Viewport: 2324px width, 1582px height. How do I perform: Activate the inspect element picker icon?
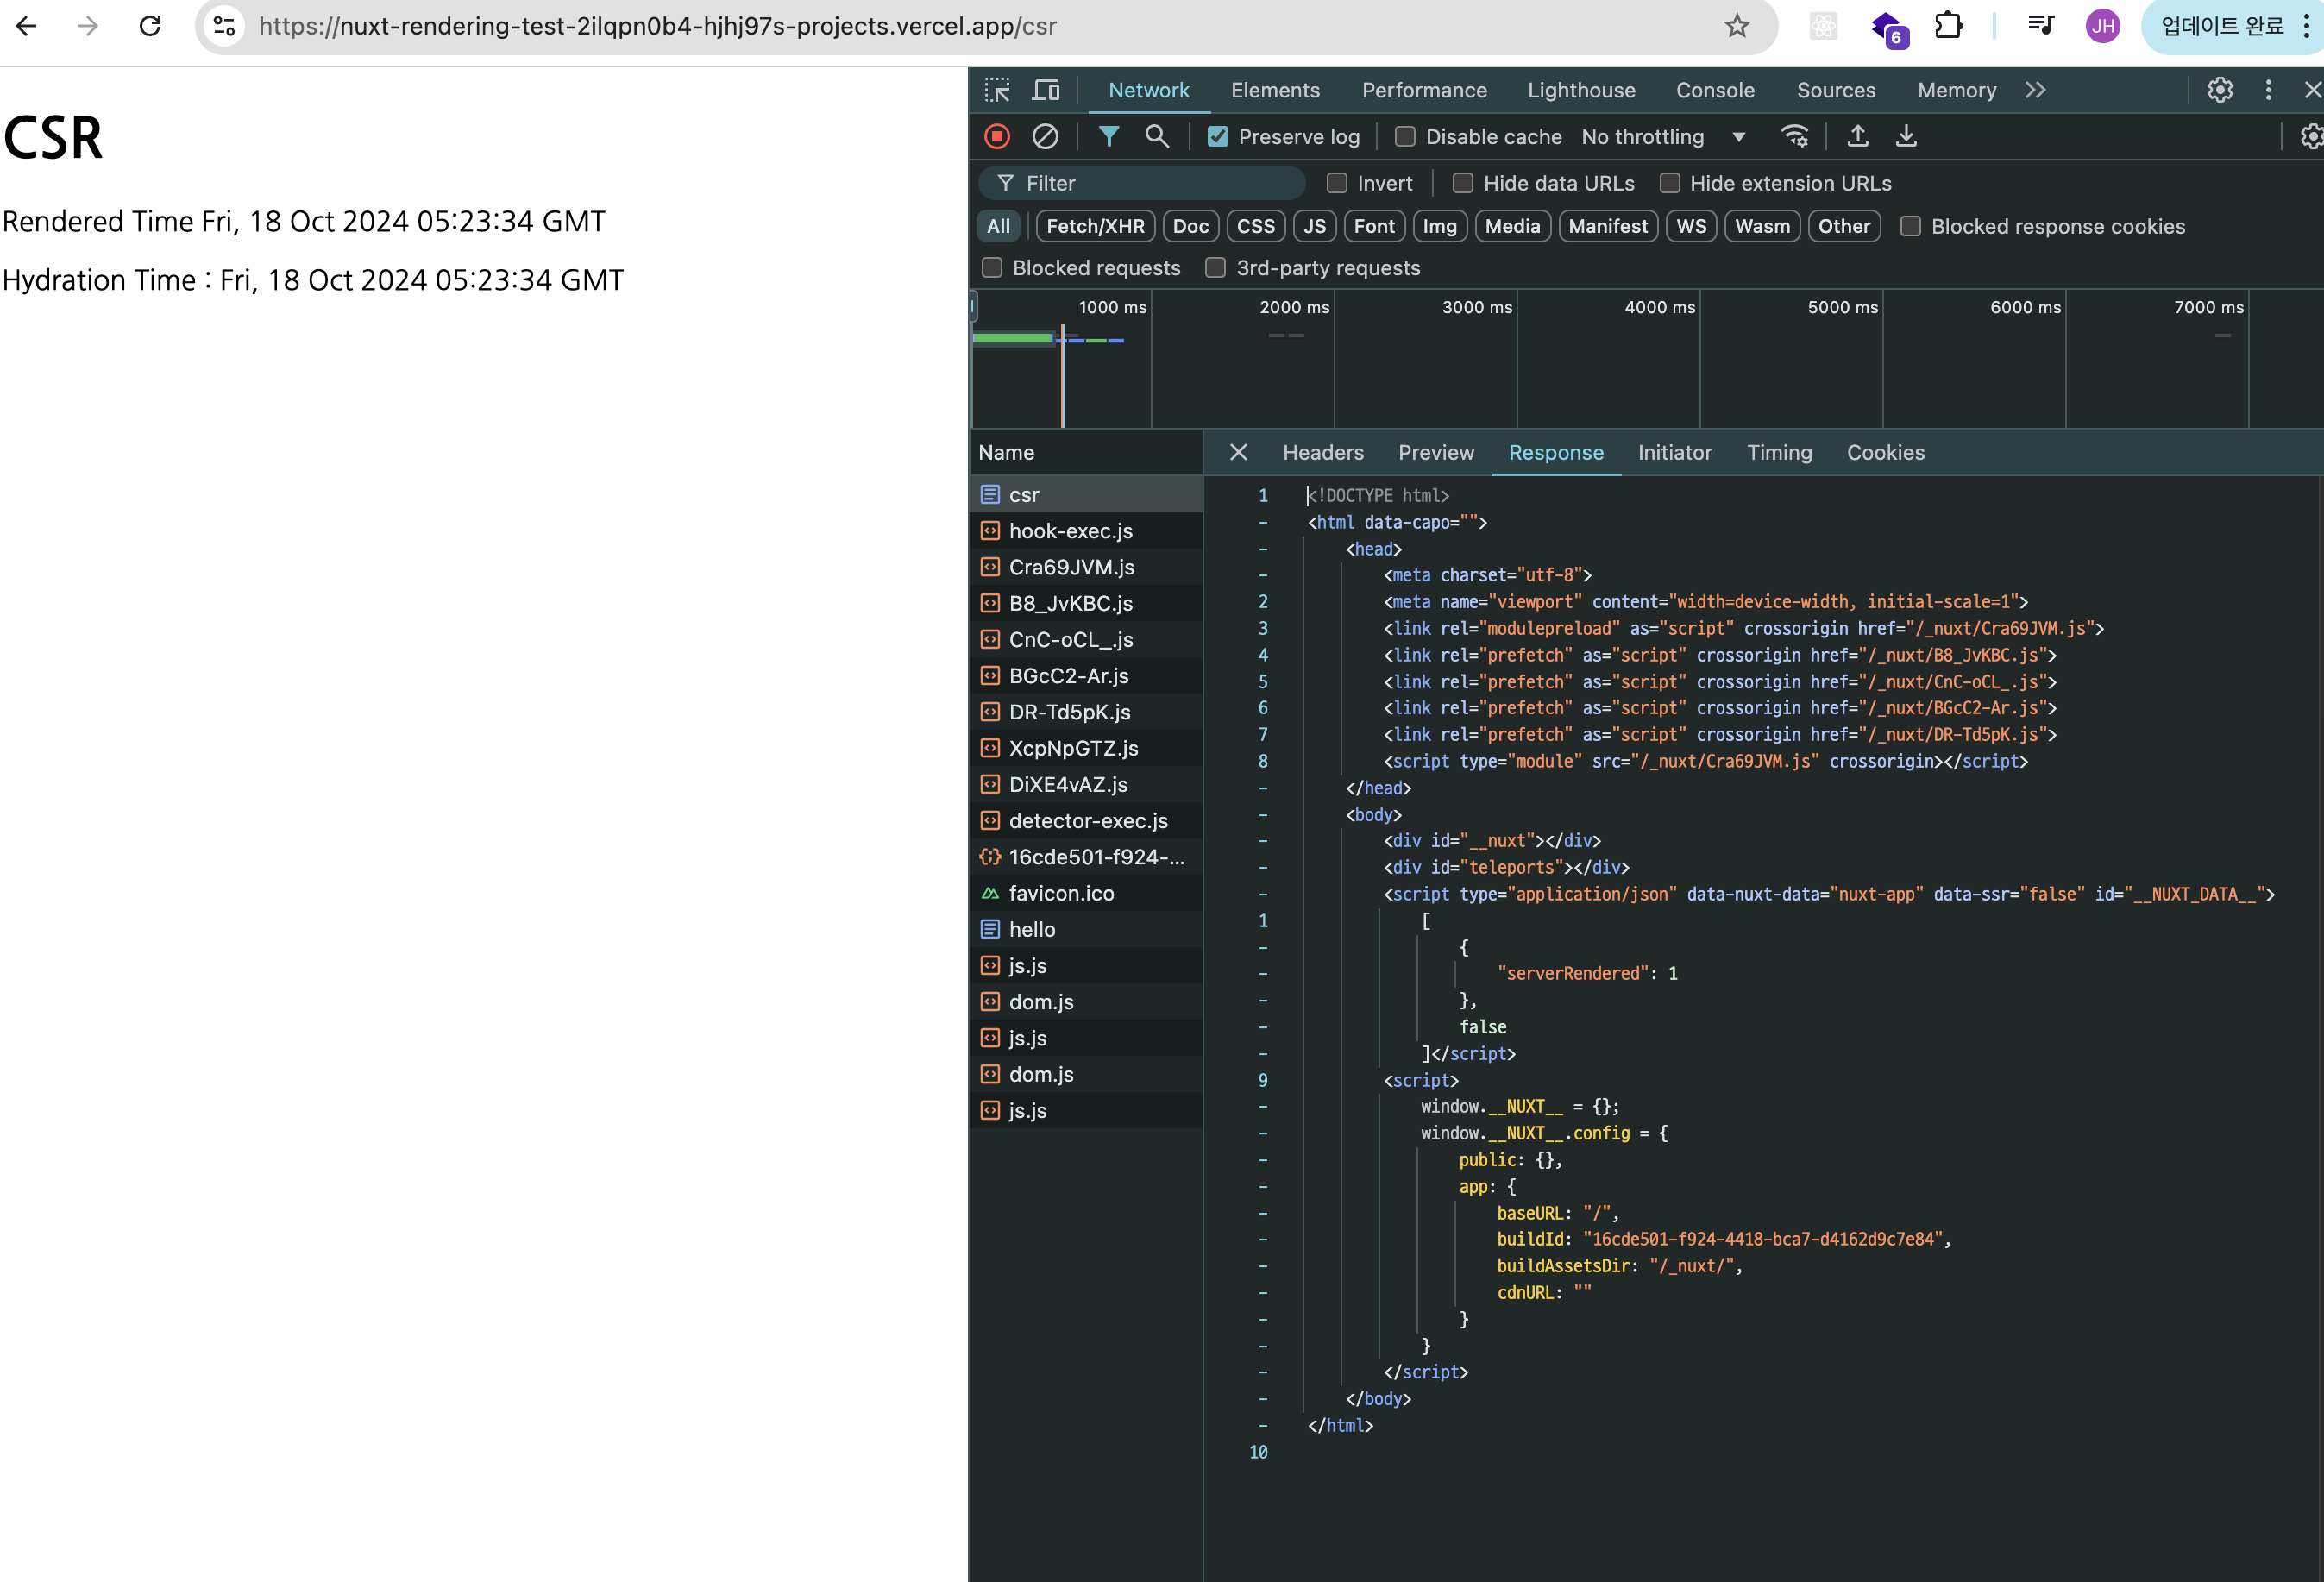click(997, 90)
